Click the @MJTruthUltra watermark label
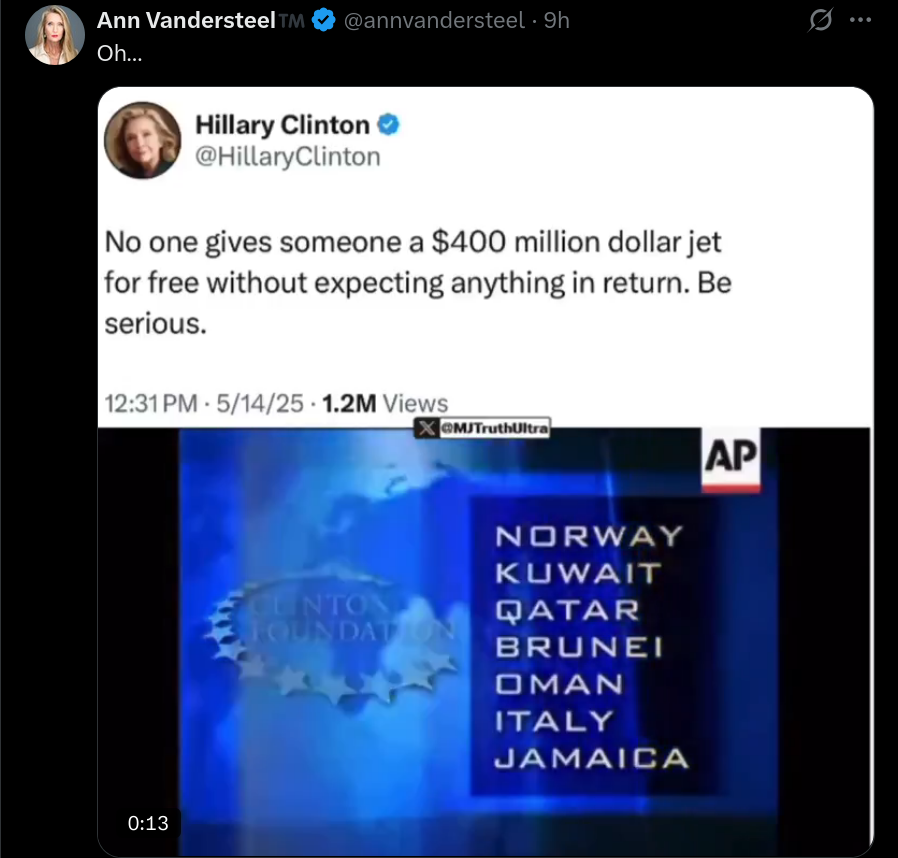Viewport: 898px width, 858px height. coord(494,428)
